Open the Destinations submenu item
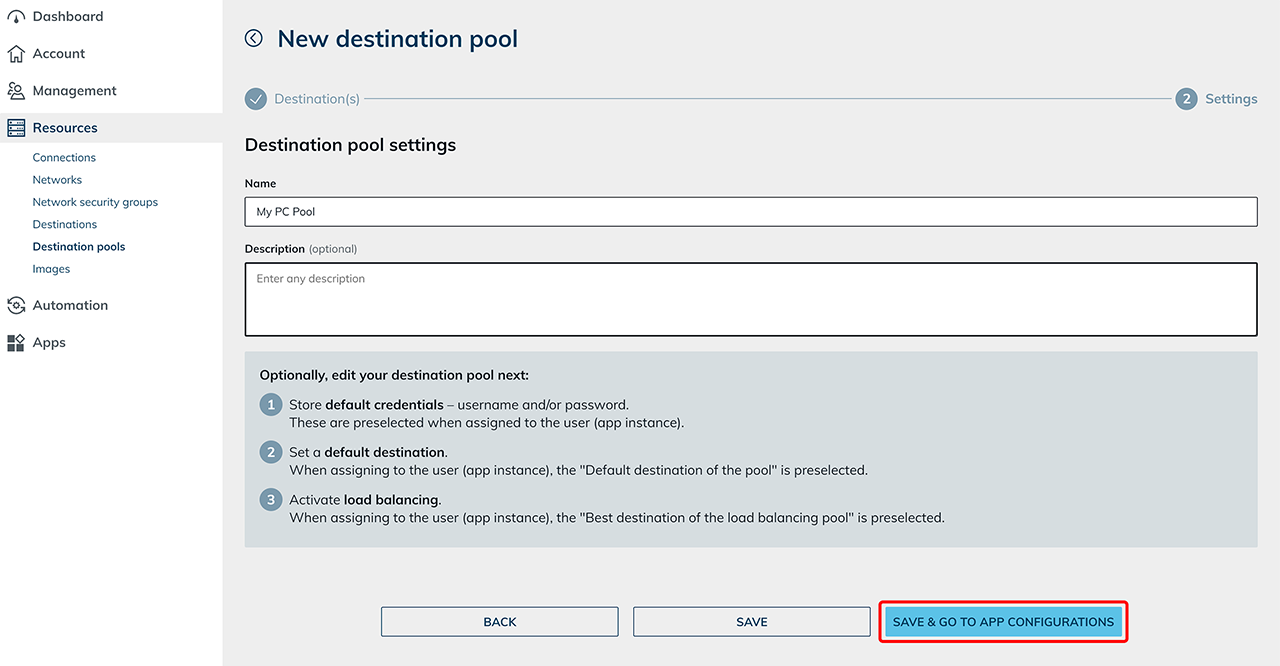The image size is (1280, 666). (x=65, y=225)
